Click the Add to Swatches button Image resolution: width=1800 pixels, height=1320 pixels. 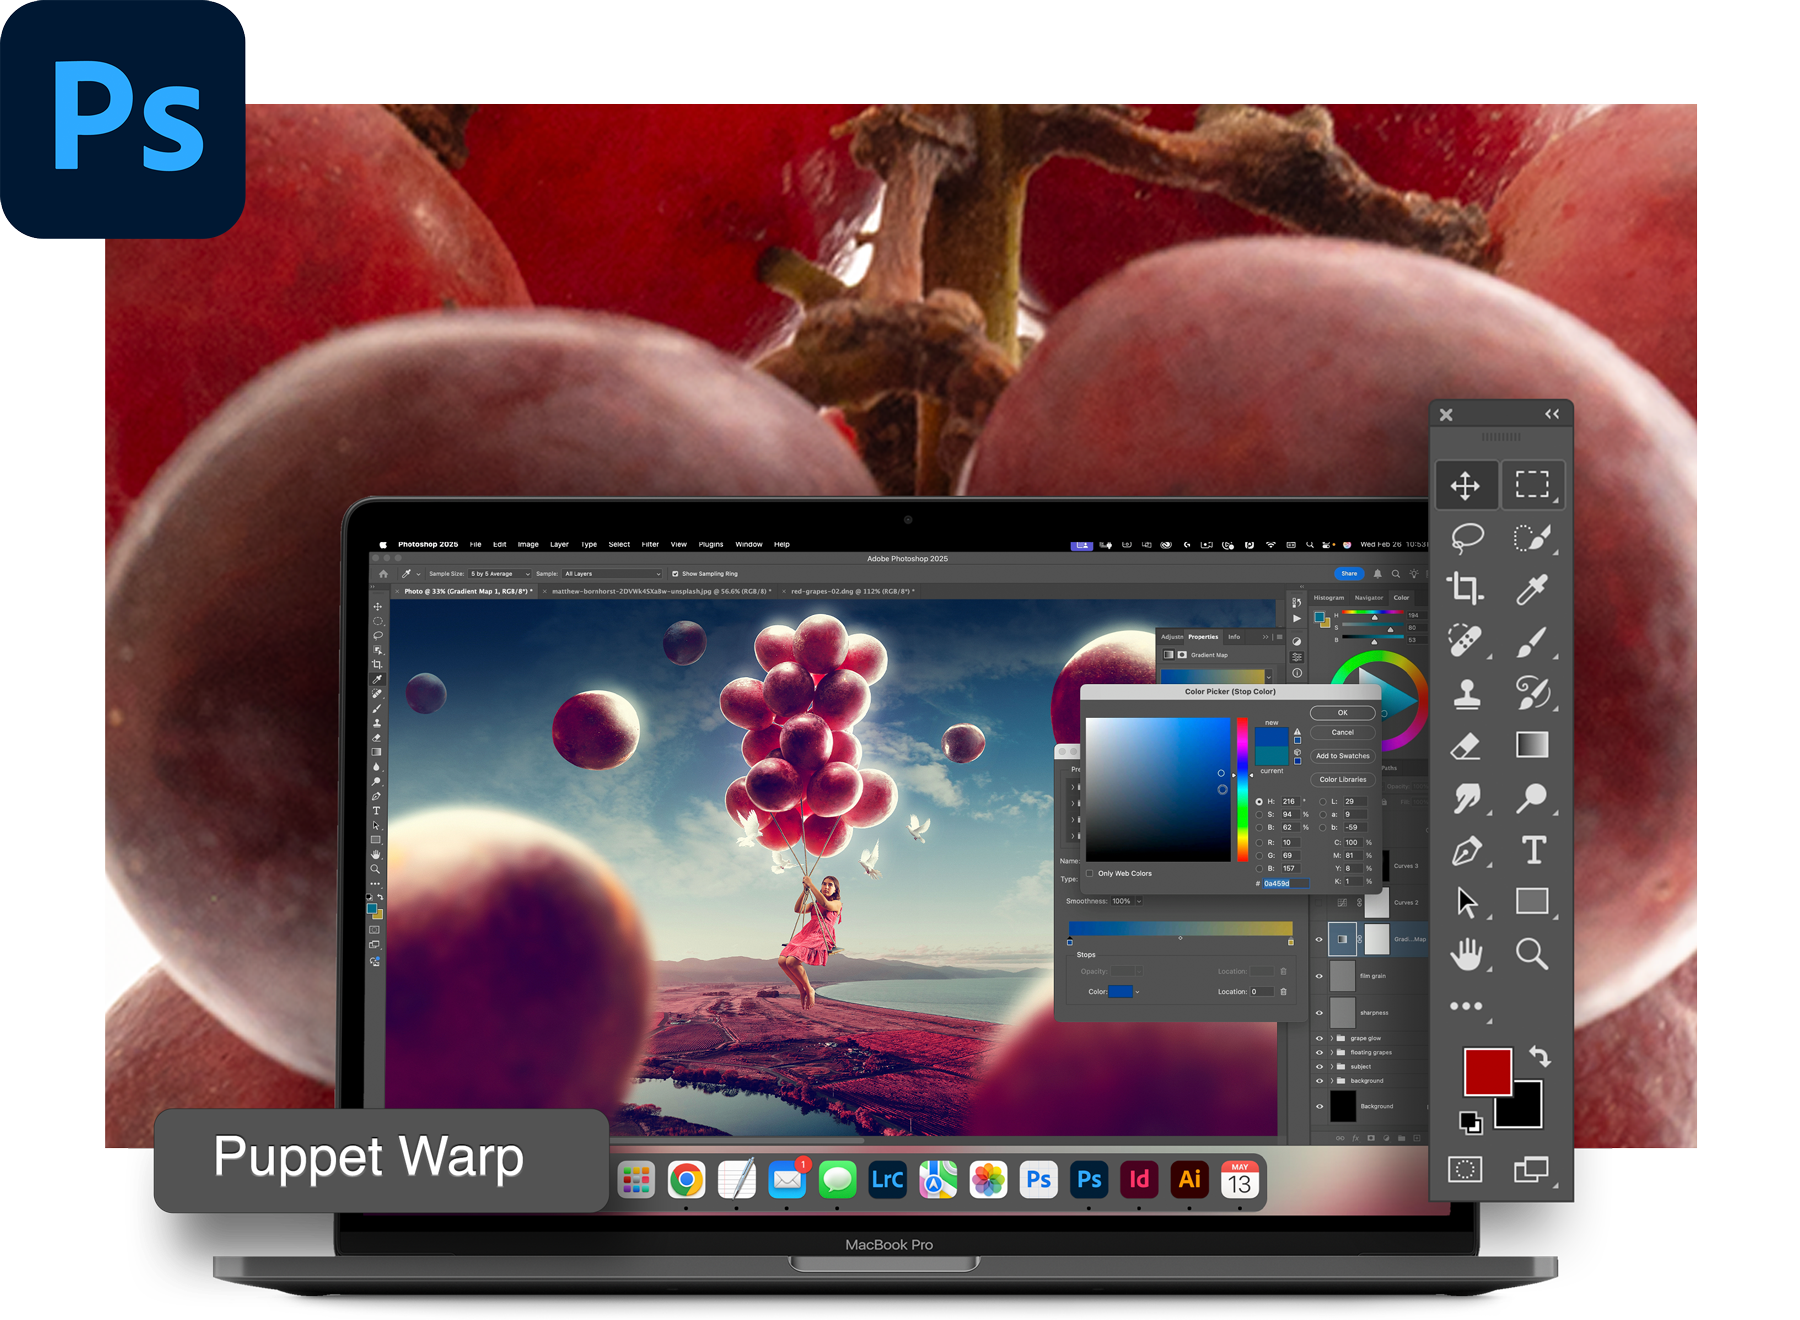tap(1342, 756)
